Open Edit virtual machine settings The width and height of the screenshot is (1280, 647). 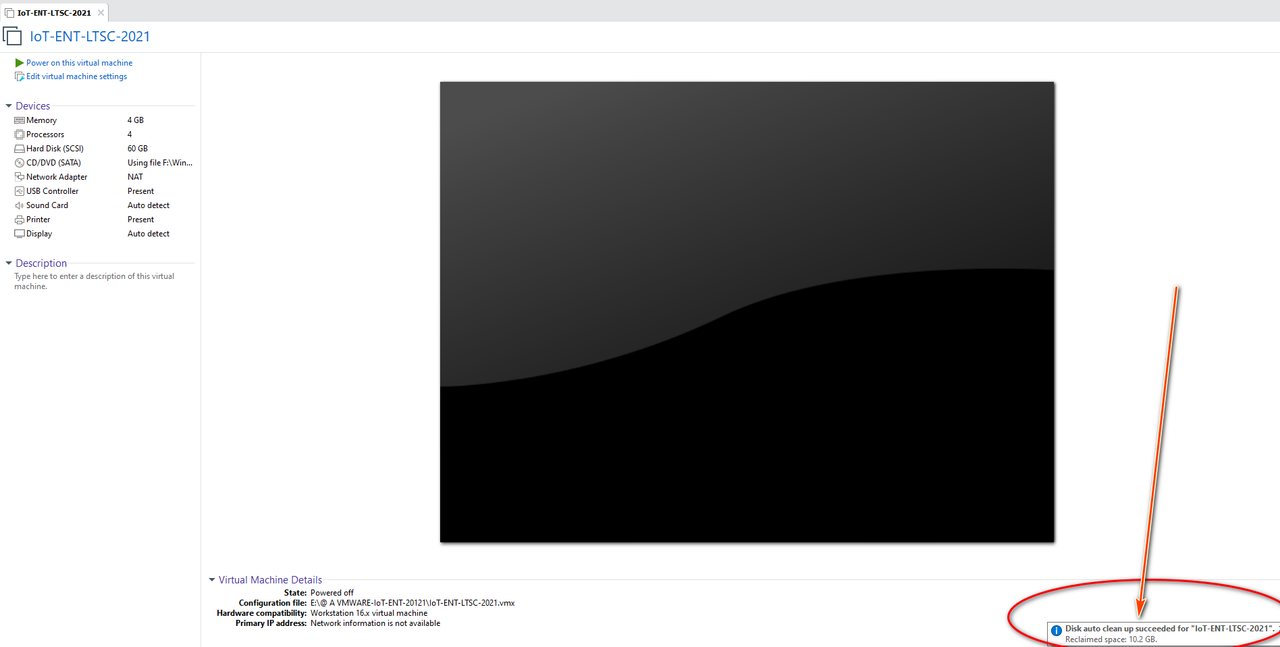[x=77, y=76]
